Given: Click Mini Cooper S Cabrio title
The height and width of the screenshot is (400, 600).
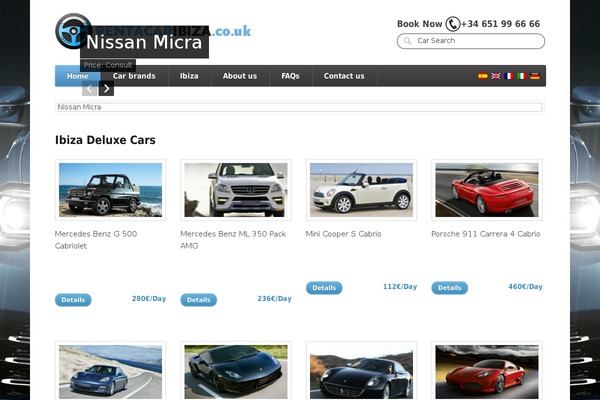Looking at the screenshot, I should pos(344,234).
